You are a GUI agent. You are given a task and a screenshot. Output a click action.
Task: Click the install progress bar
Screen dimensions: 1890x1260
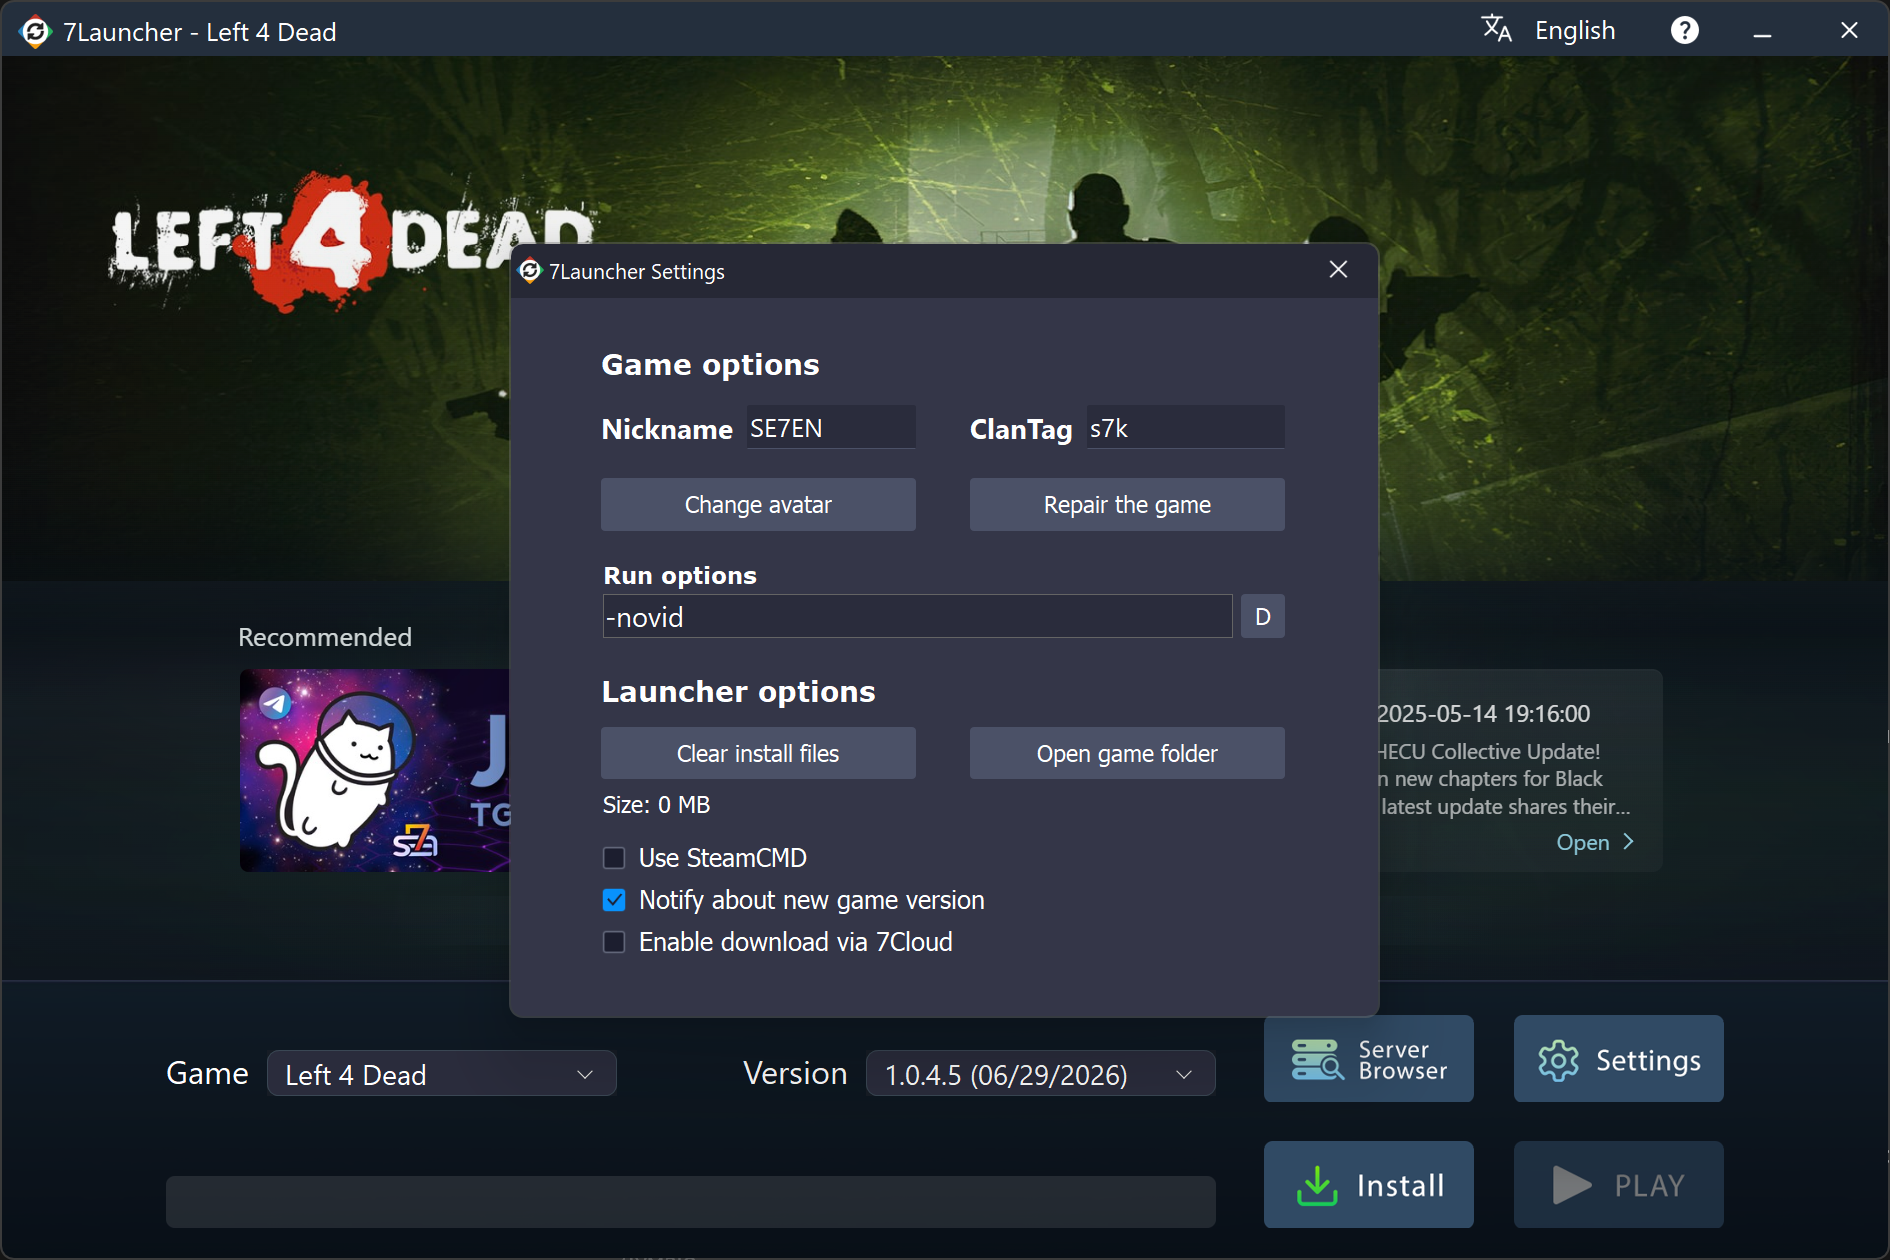pos(690,1202)
